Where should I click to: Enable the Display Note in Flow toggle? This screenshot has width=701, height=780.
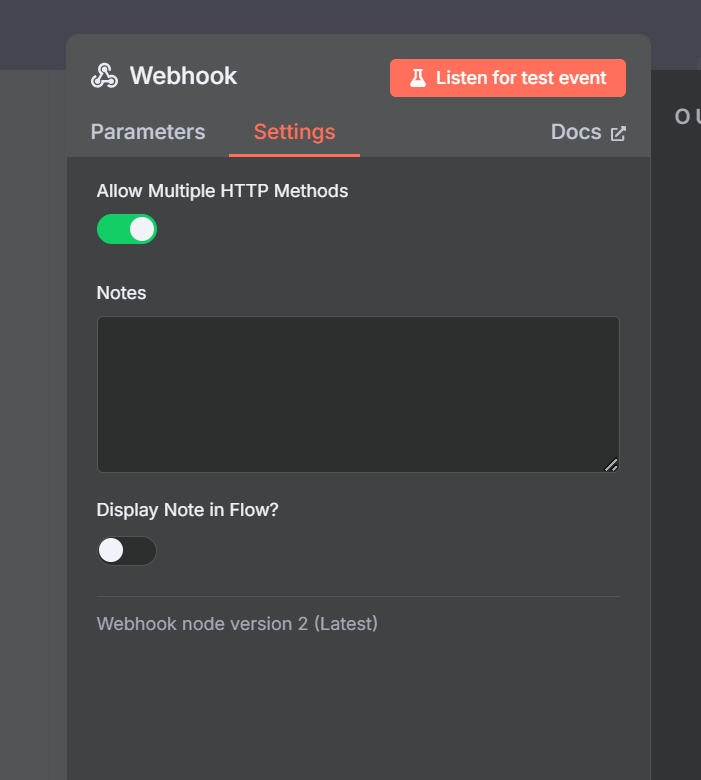127,550
